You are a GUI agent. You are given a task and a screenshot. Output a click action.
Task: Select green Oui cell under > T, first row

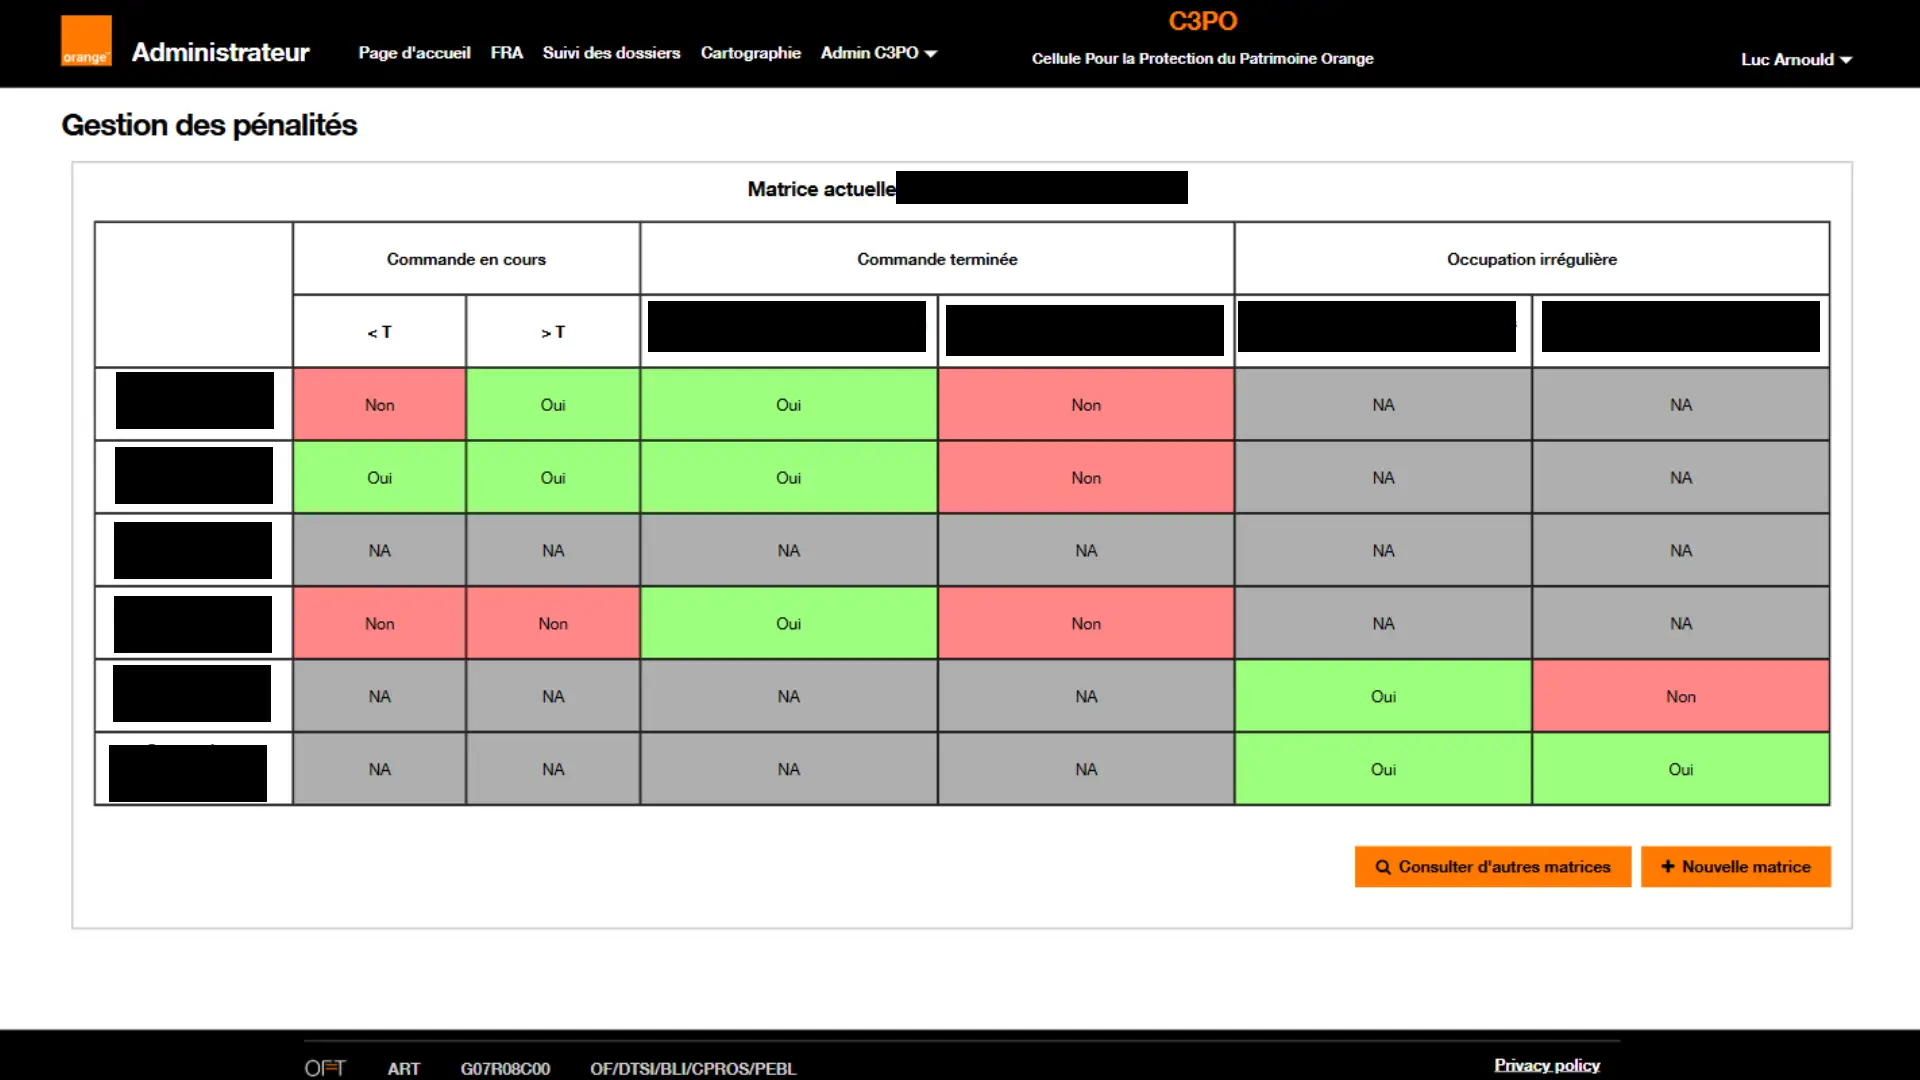(x=552, y=405)
